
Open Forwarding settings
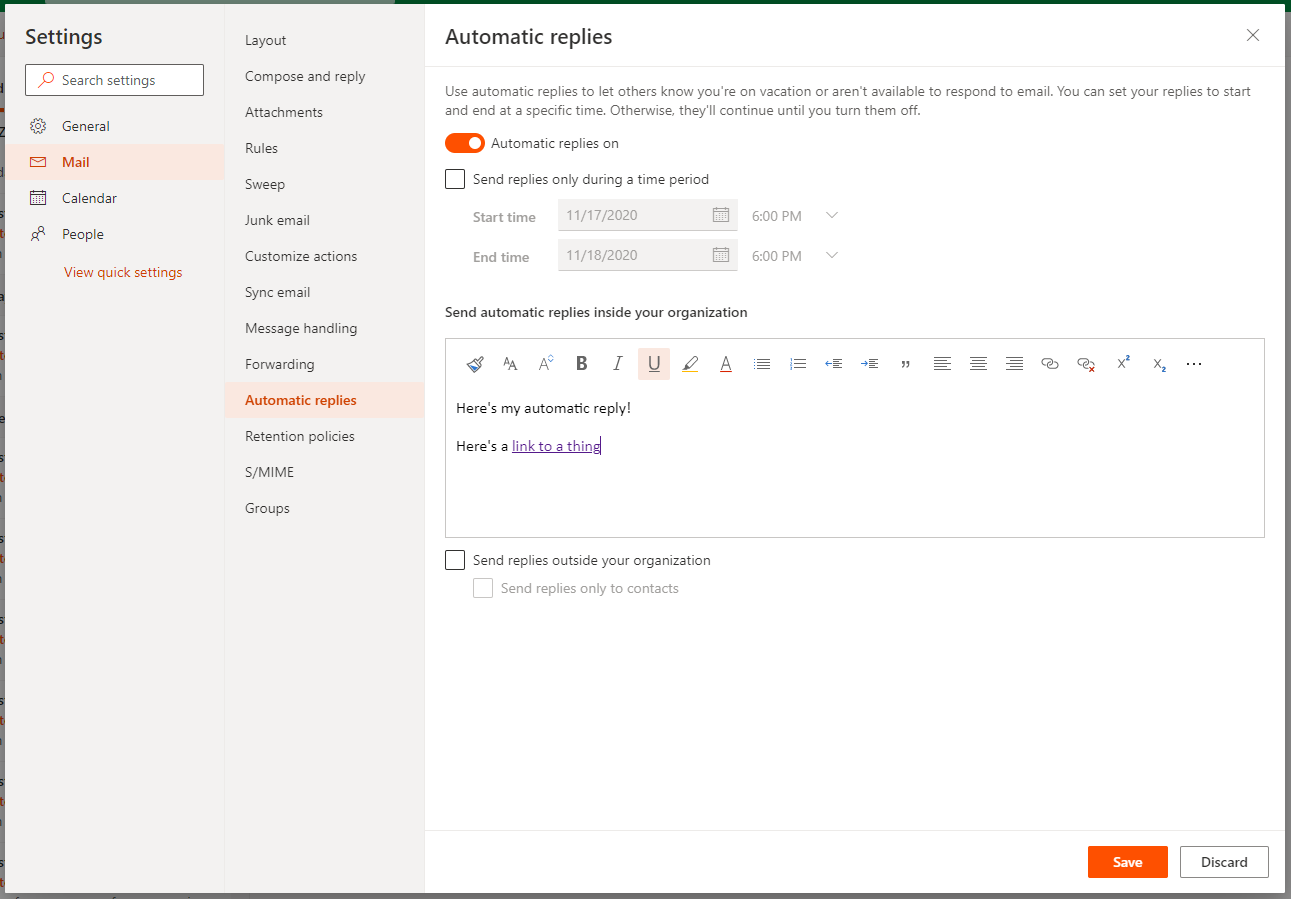pos(324,364)
